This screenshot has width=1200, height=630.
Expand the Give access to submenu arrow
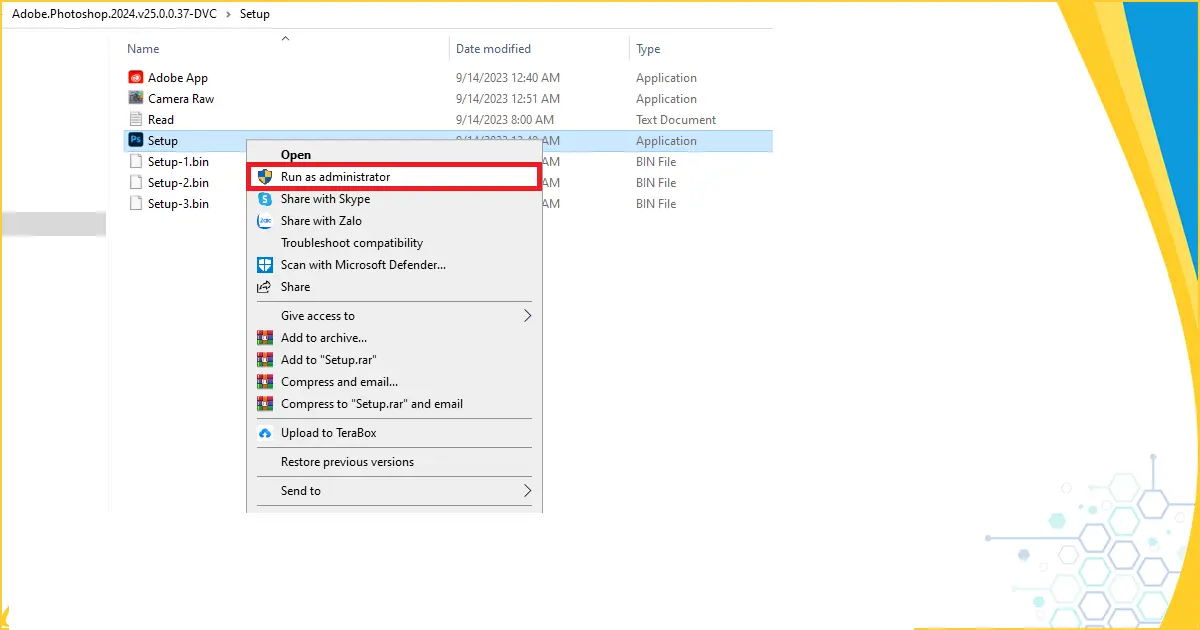(x=527, y=316)
